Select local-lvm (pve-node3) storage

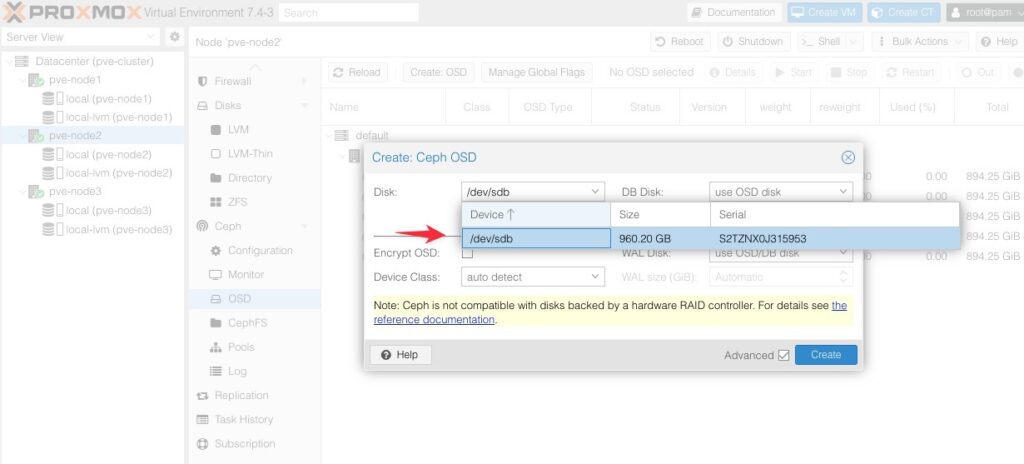(x=119, y=229)
